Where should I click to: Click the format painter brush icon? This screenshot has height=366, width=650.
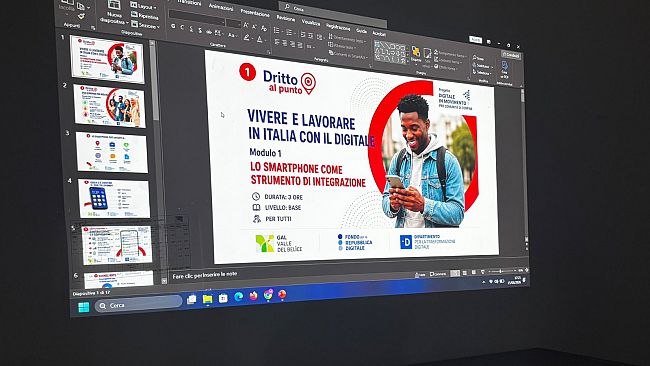coord(81,16)
